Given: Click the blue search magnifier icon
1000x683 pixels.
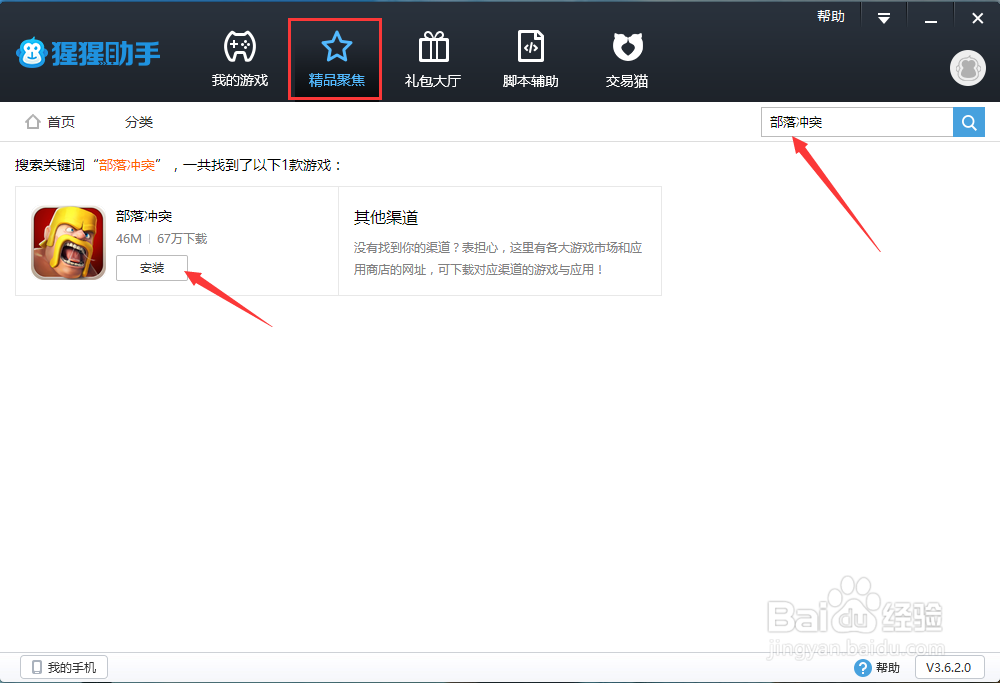Looking at the screenshot, I should (968, 121).
